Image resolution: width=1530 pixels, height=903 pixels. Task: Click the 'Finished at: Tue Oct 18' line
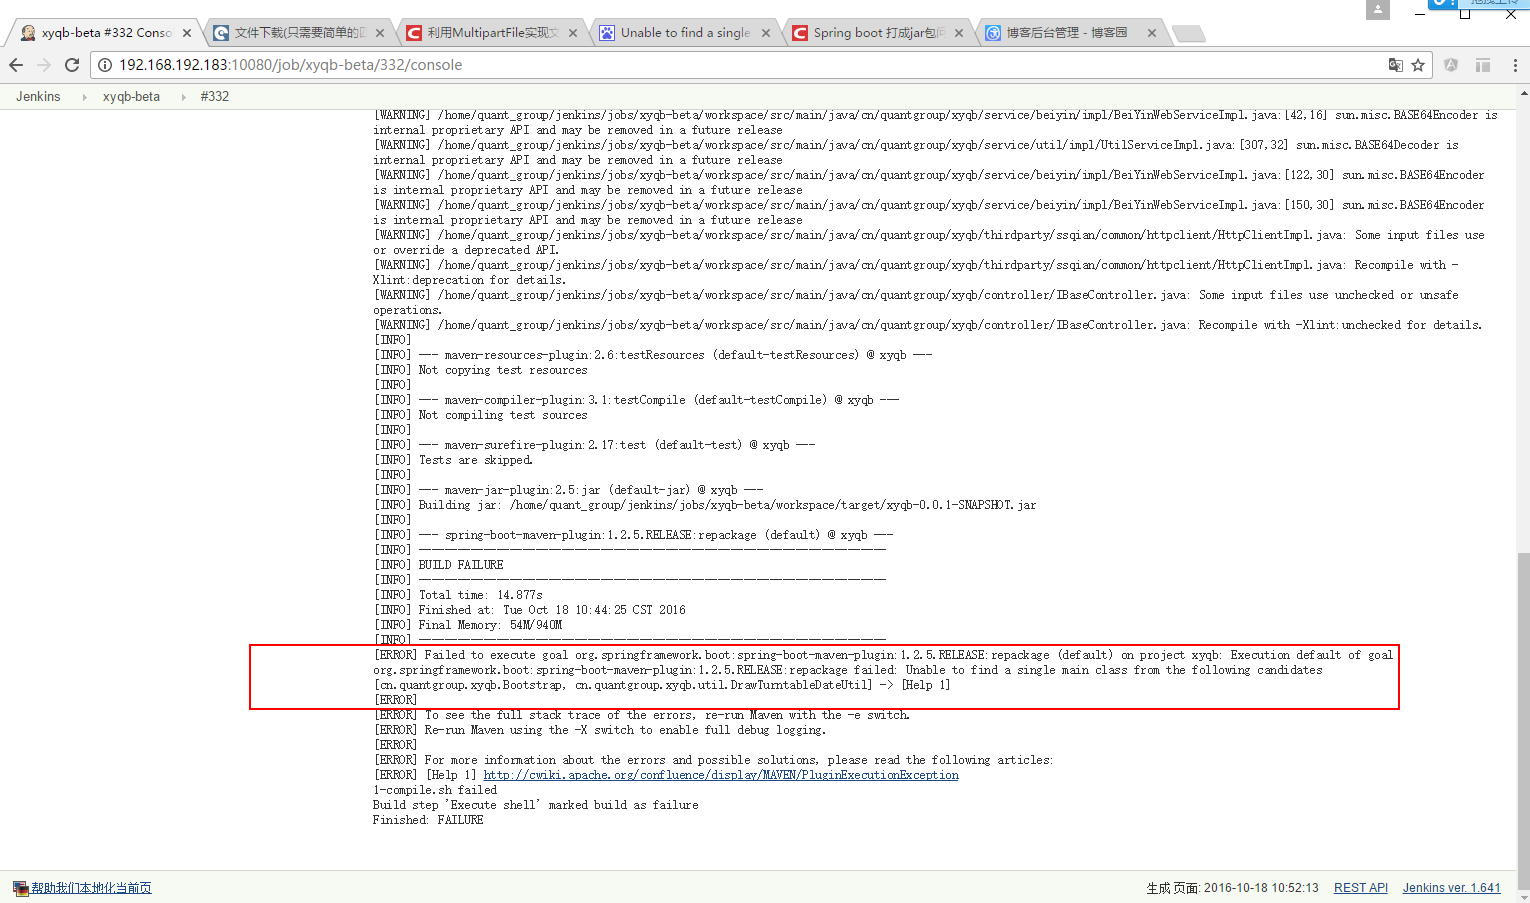coord(530,610)
